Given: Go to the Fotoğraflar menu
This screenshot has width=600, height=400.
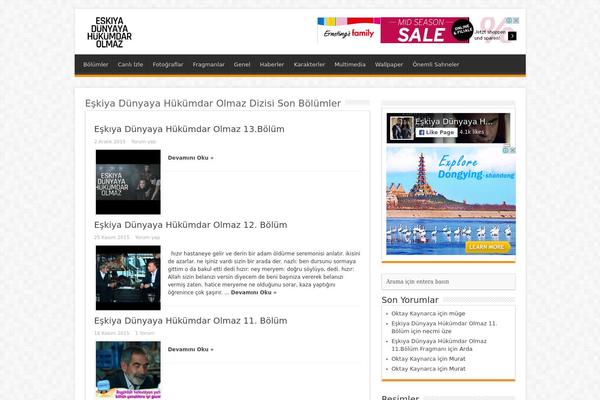Looking at the screenshot, I should click(168, 65).
